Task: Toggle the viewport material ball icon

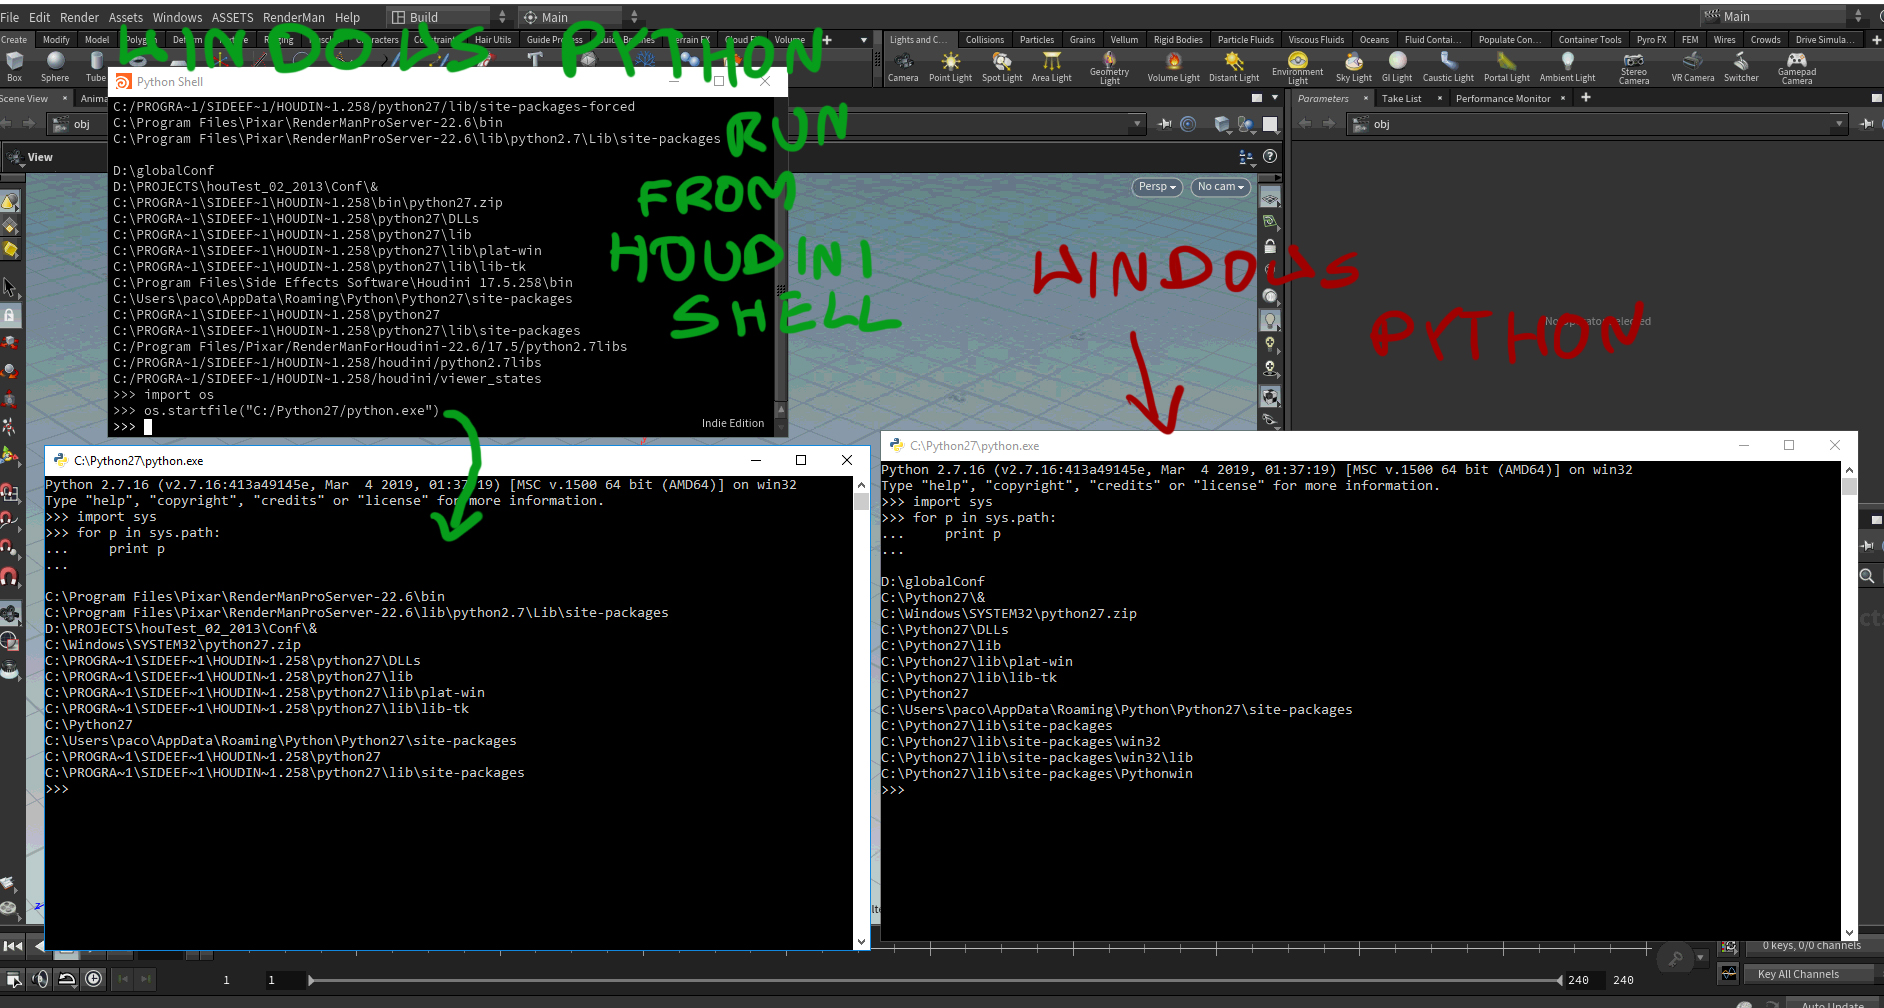Action: tap(1270, 296)
